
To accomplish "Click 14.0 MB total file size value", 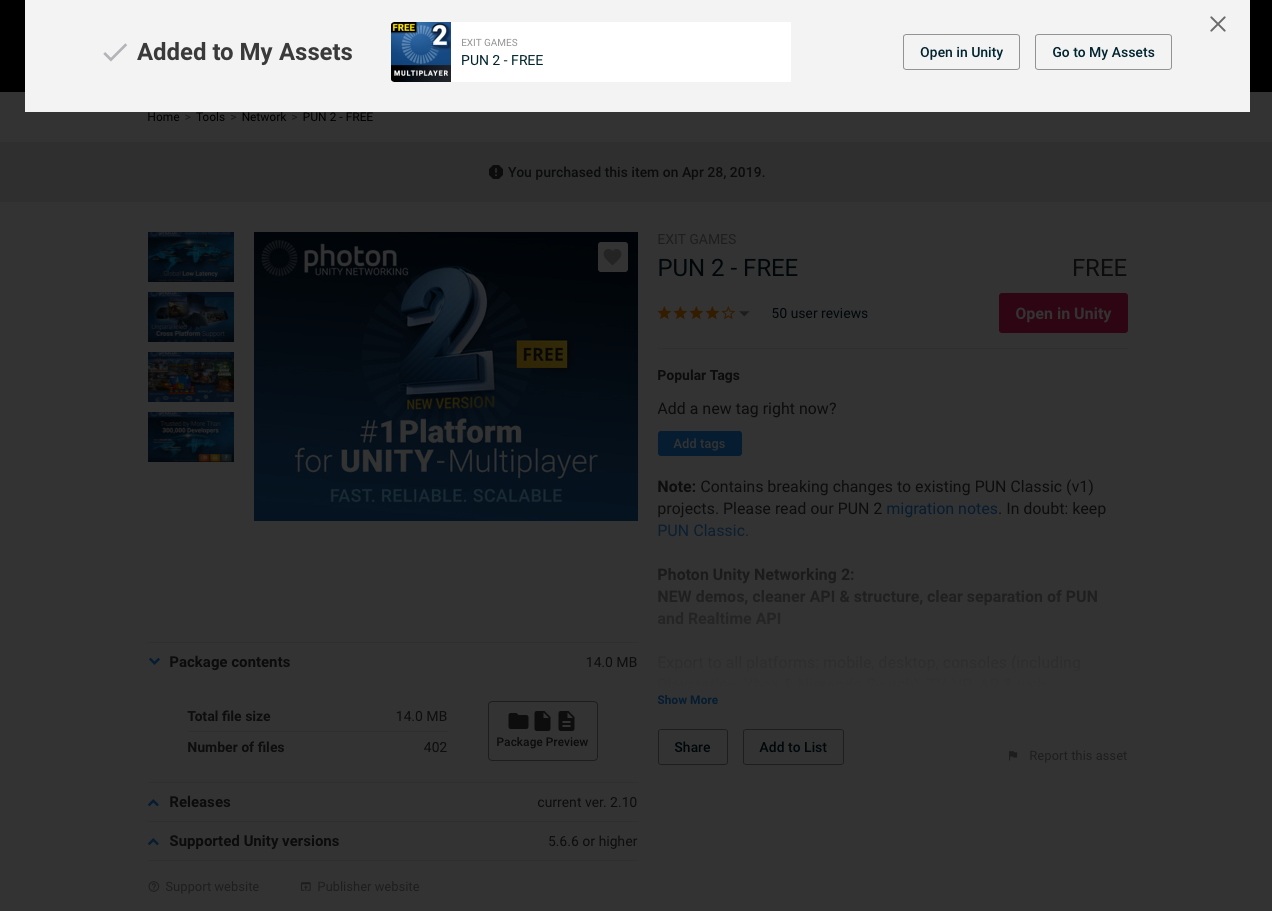I will coord(421,716).
